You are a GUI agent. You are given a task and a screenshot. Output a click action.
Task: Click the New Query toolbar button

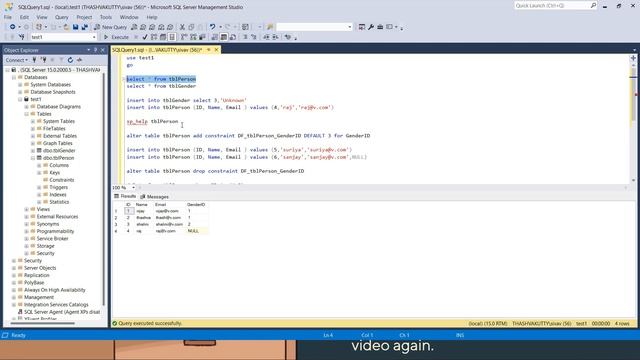coord(110,27)
